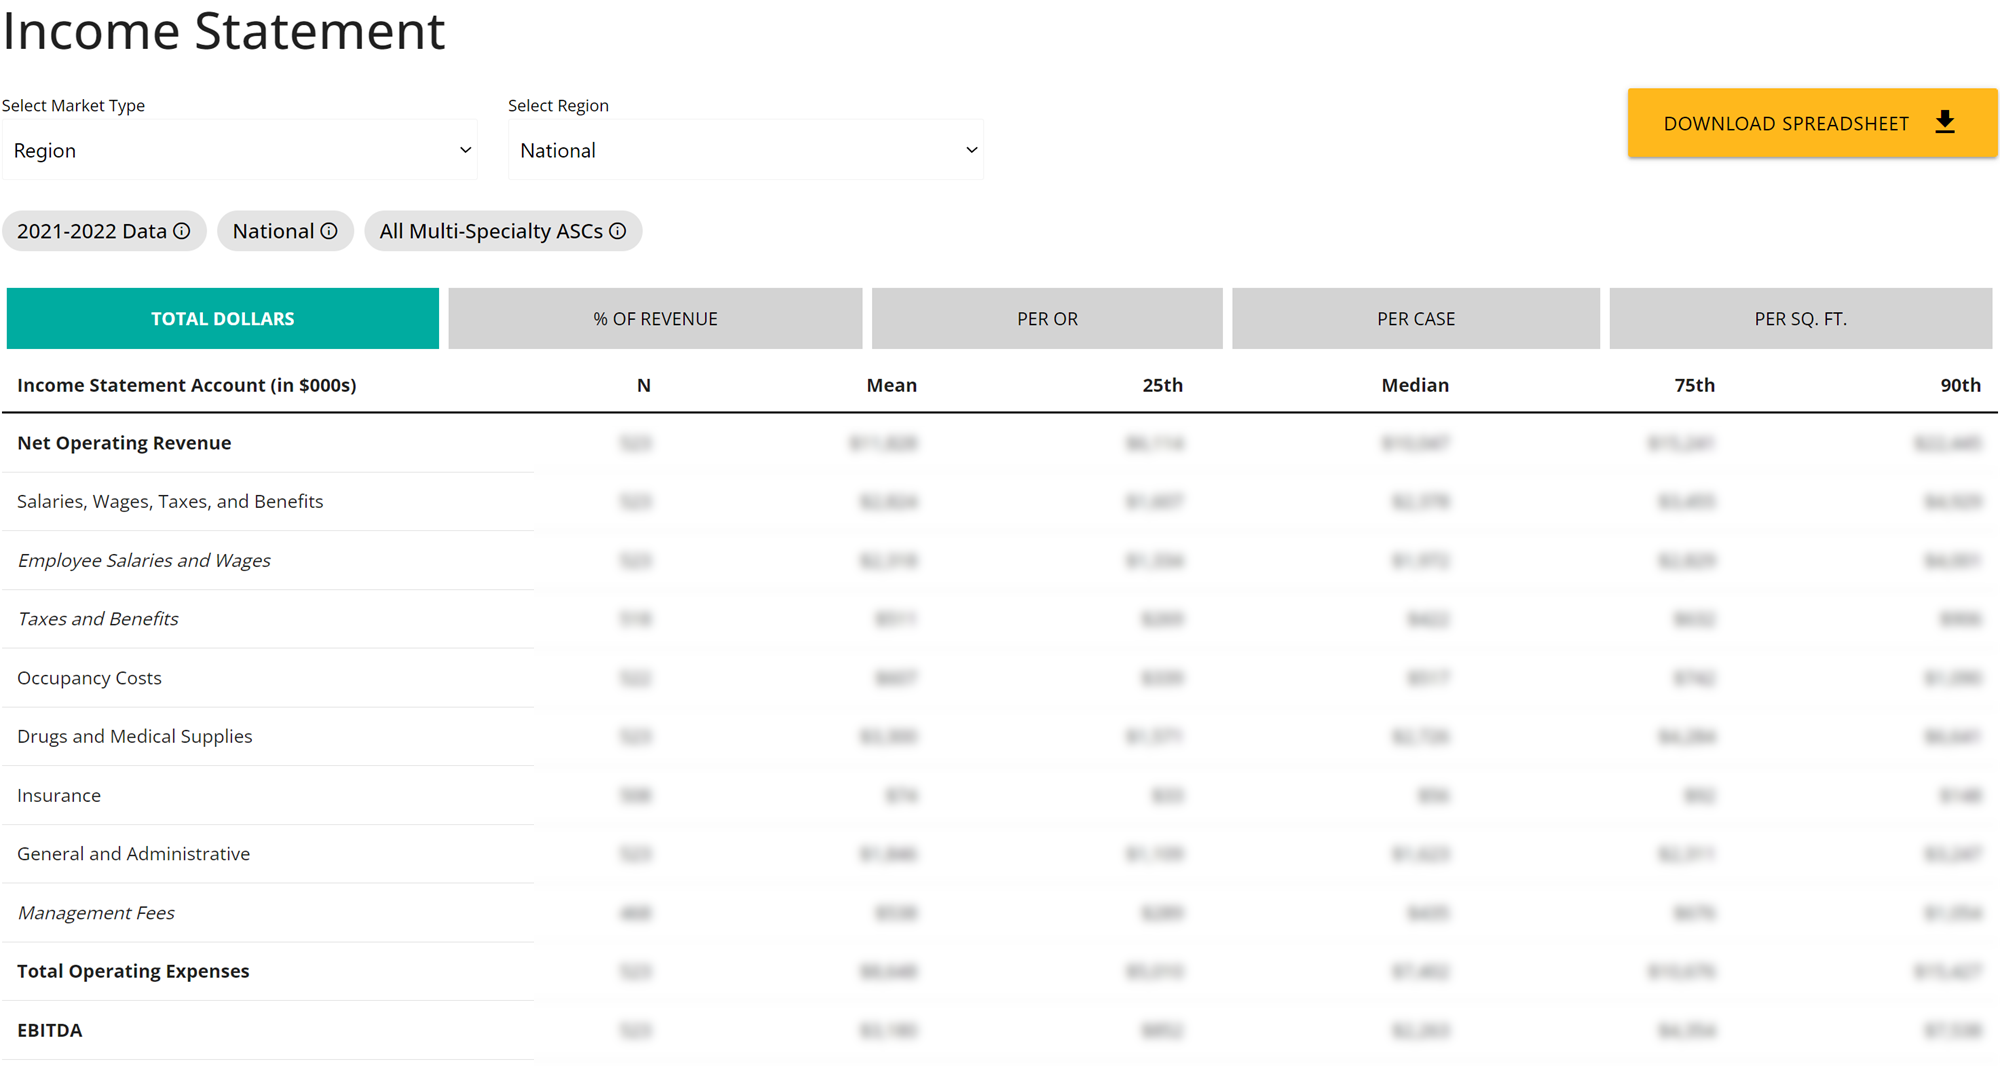The width and height of the screenshot is (2000, 1068).
Task: Select the Per OR tab
Action: pos(1047,319)
